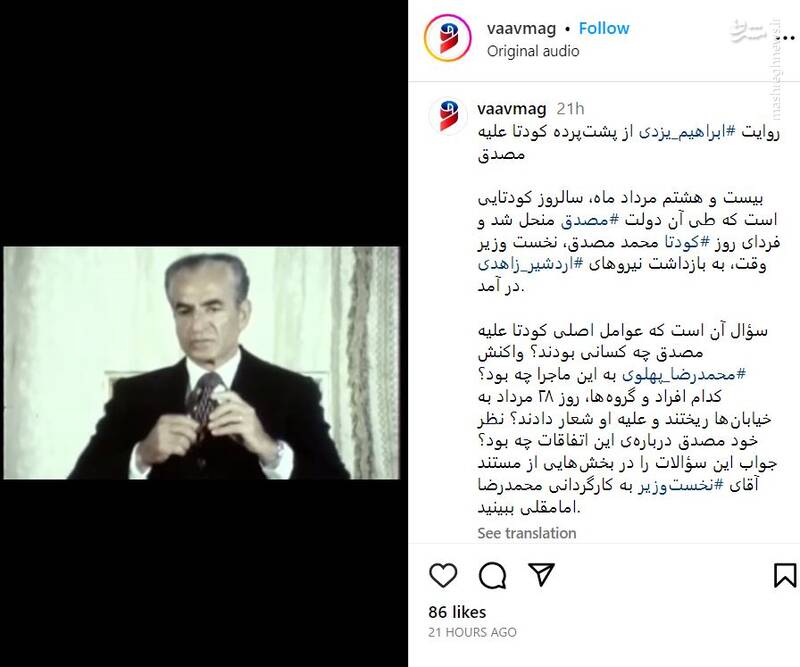
Task: Open the #اردشیر_زاهدی hashtag
Action: (531, 264)
